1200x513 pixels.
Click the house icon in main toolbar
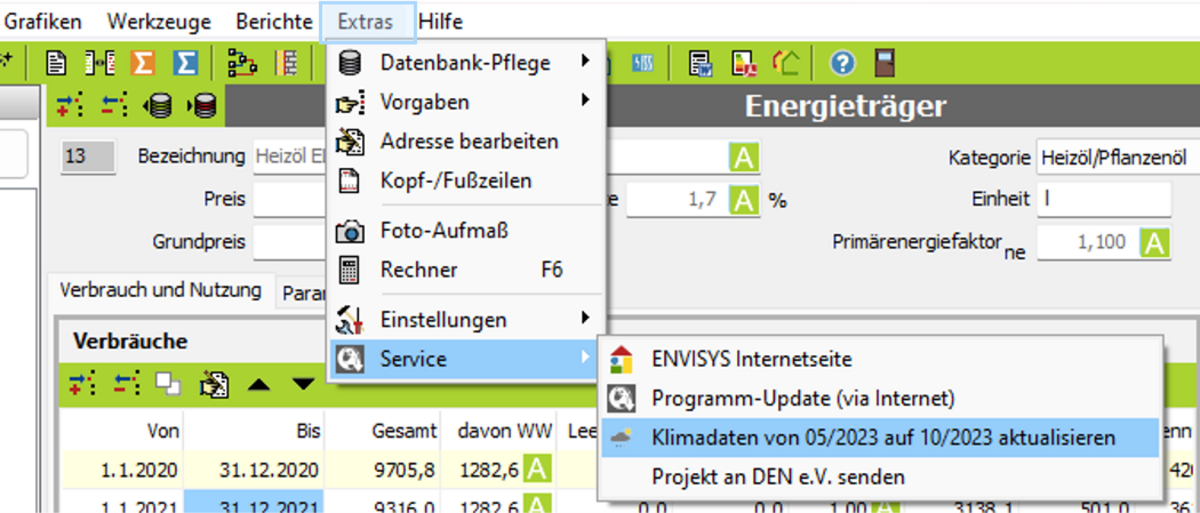785,63
